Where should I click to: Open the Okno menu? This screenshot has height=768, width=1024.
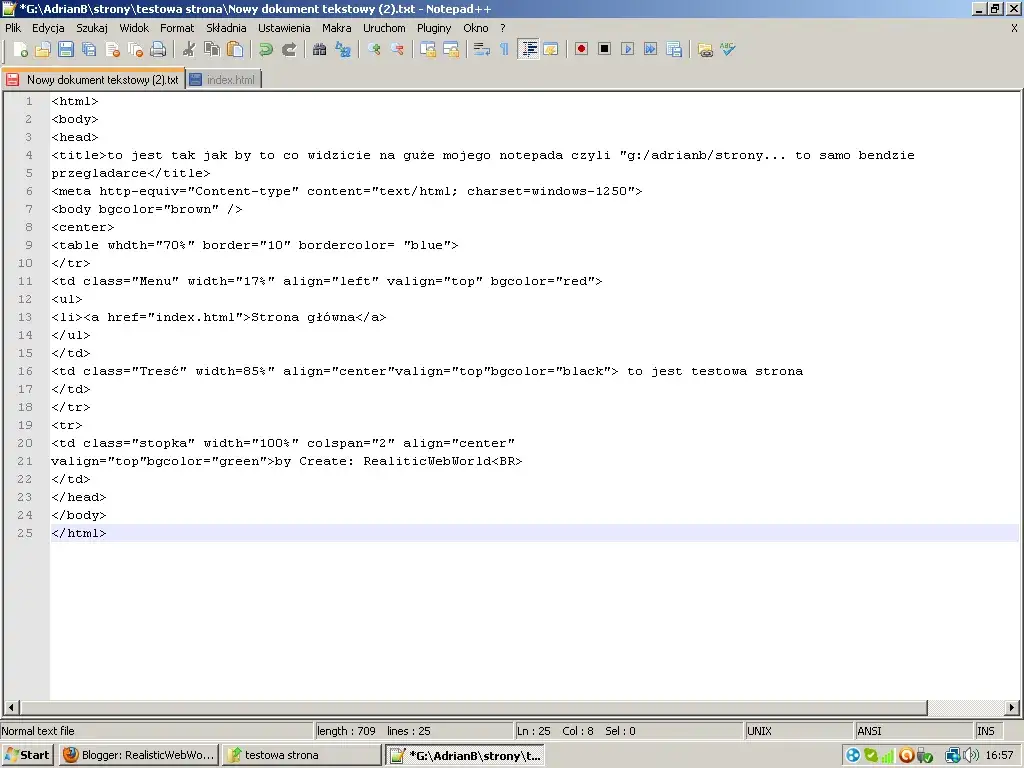tap(475, 28)
